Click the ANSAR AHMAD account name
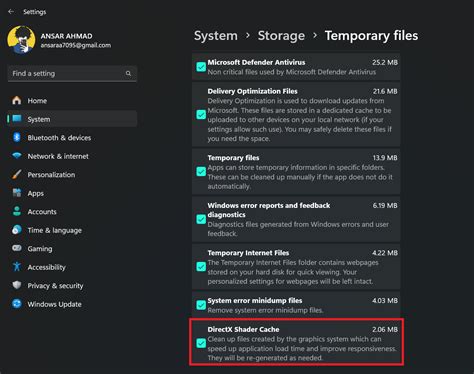Screen dimensions: 474x374 (x=66, y=36)
